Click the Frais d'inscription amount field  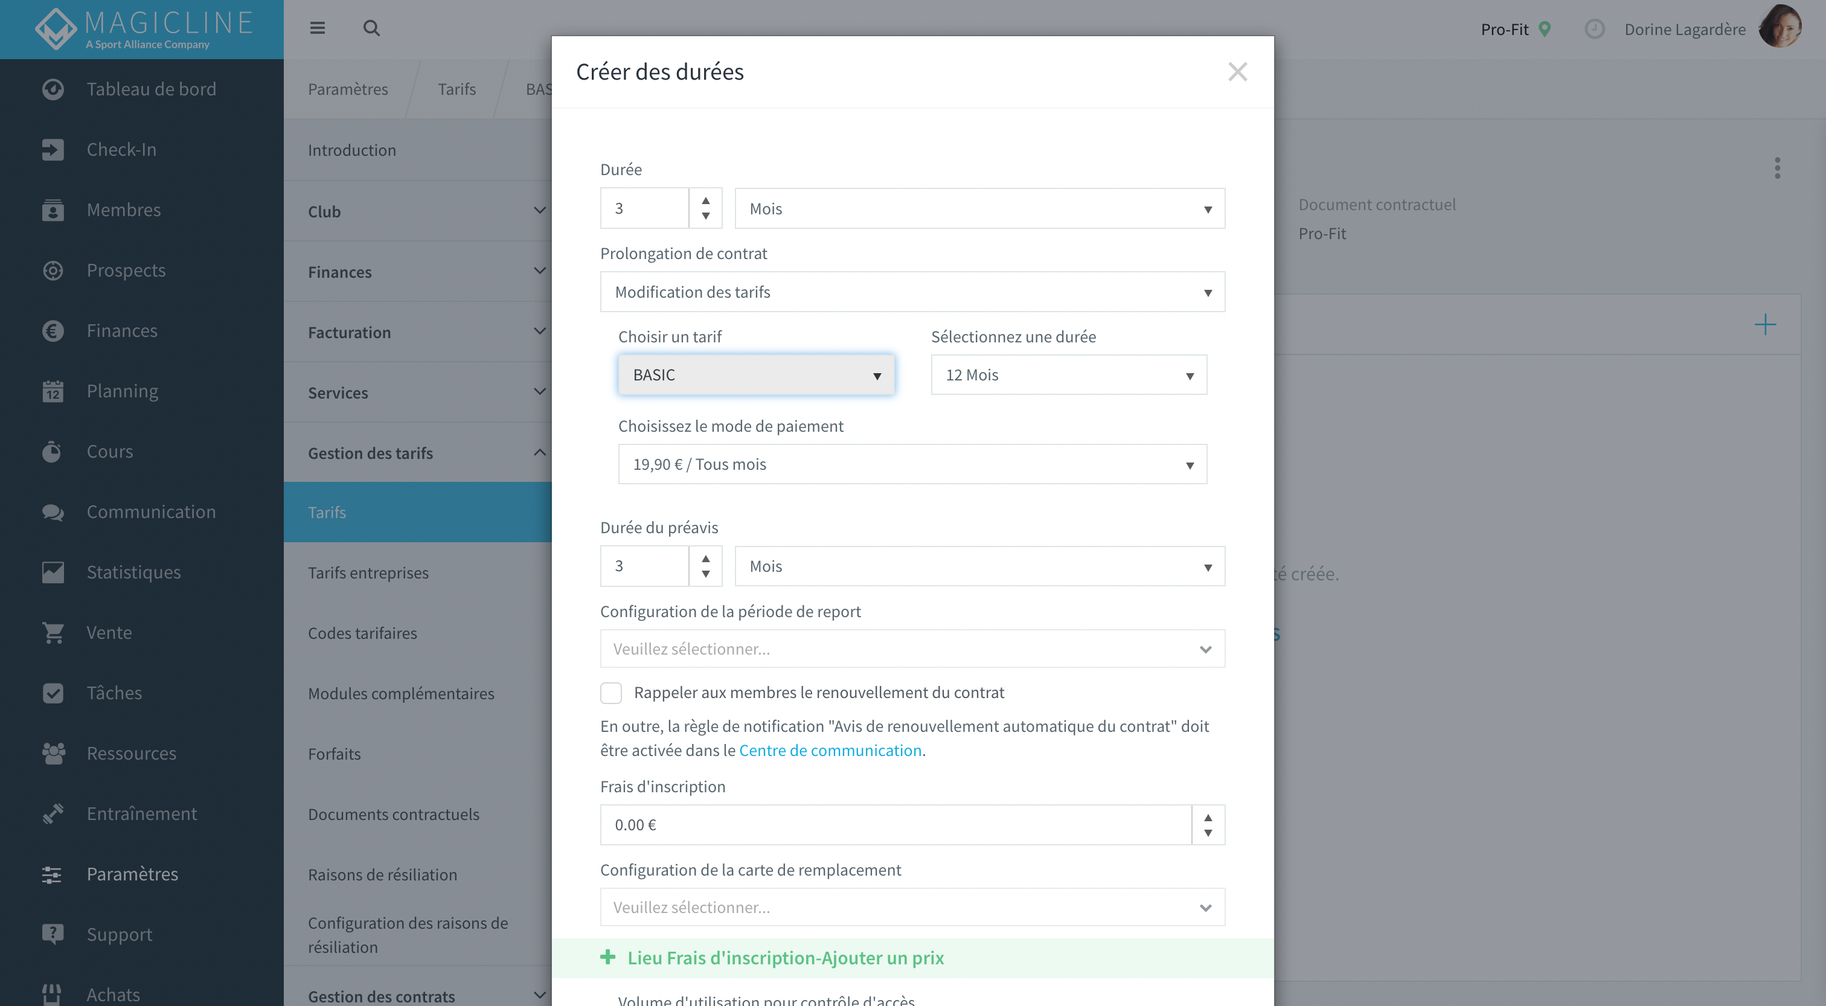895,825
